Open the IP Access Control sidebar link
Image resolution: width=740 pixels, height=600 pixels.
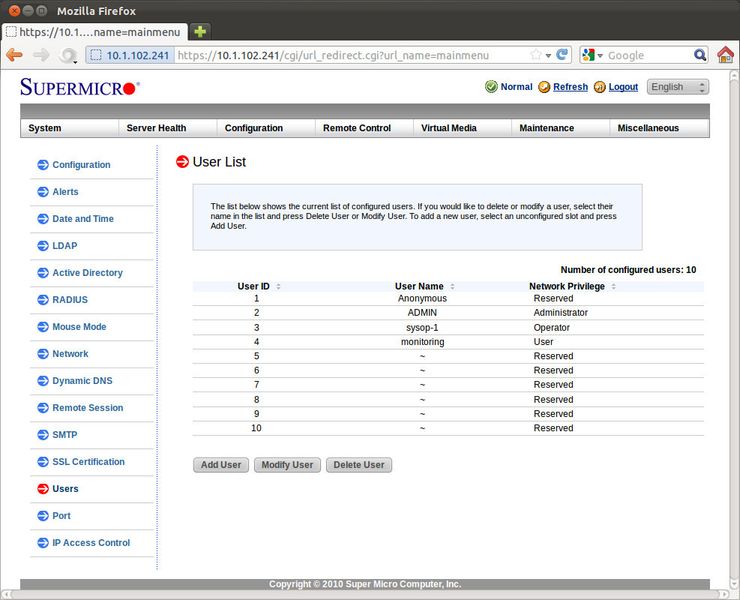[x=91, y=542]
